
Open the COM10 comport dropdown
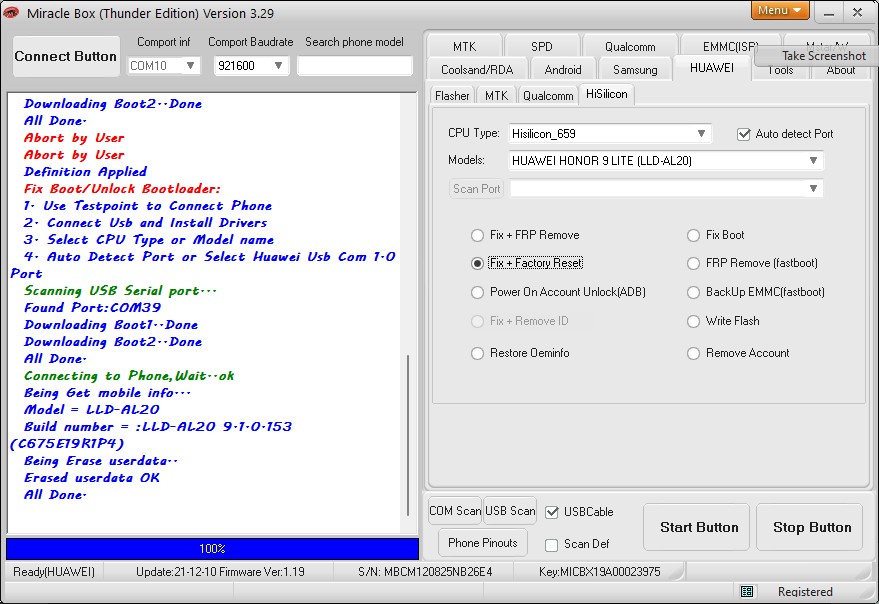pyautogui.click(x=190, y=66)
